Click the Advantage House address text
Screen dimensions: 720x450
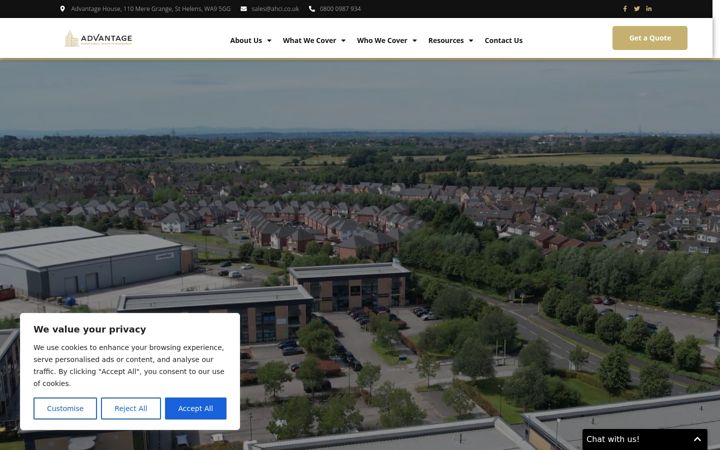151,9
